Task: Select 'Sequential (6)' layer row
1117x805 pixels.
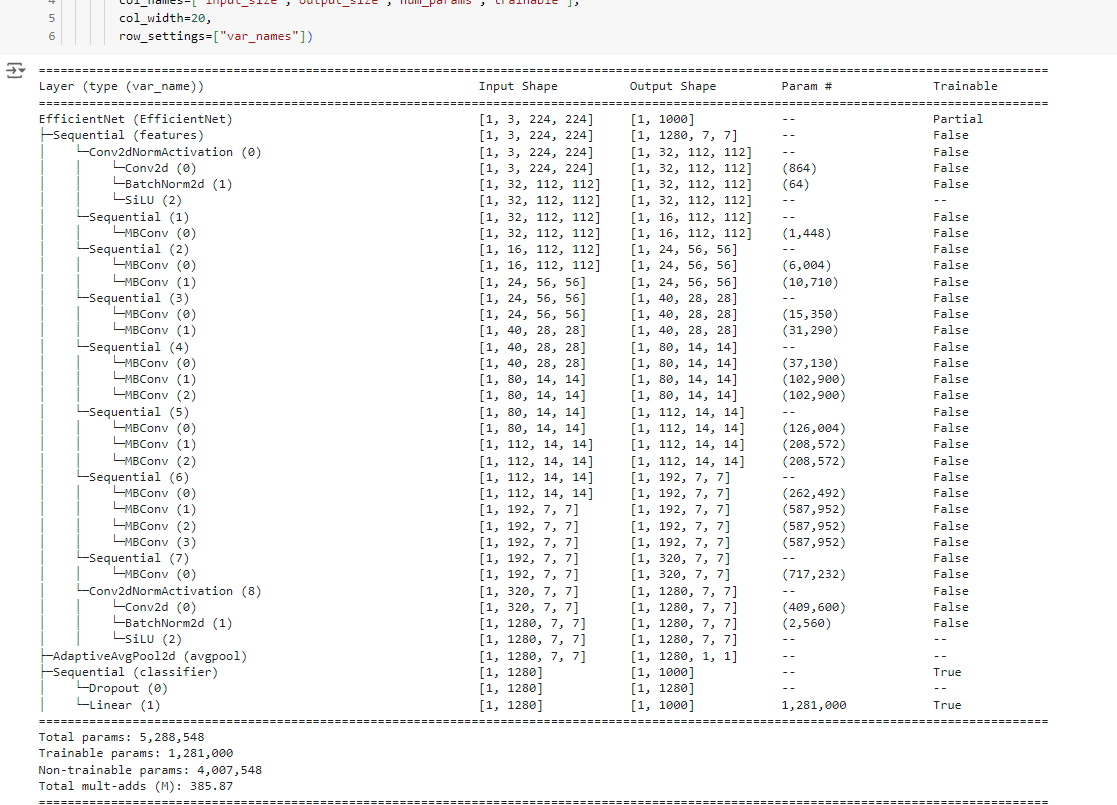Action: click(139, 477)
